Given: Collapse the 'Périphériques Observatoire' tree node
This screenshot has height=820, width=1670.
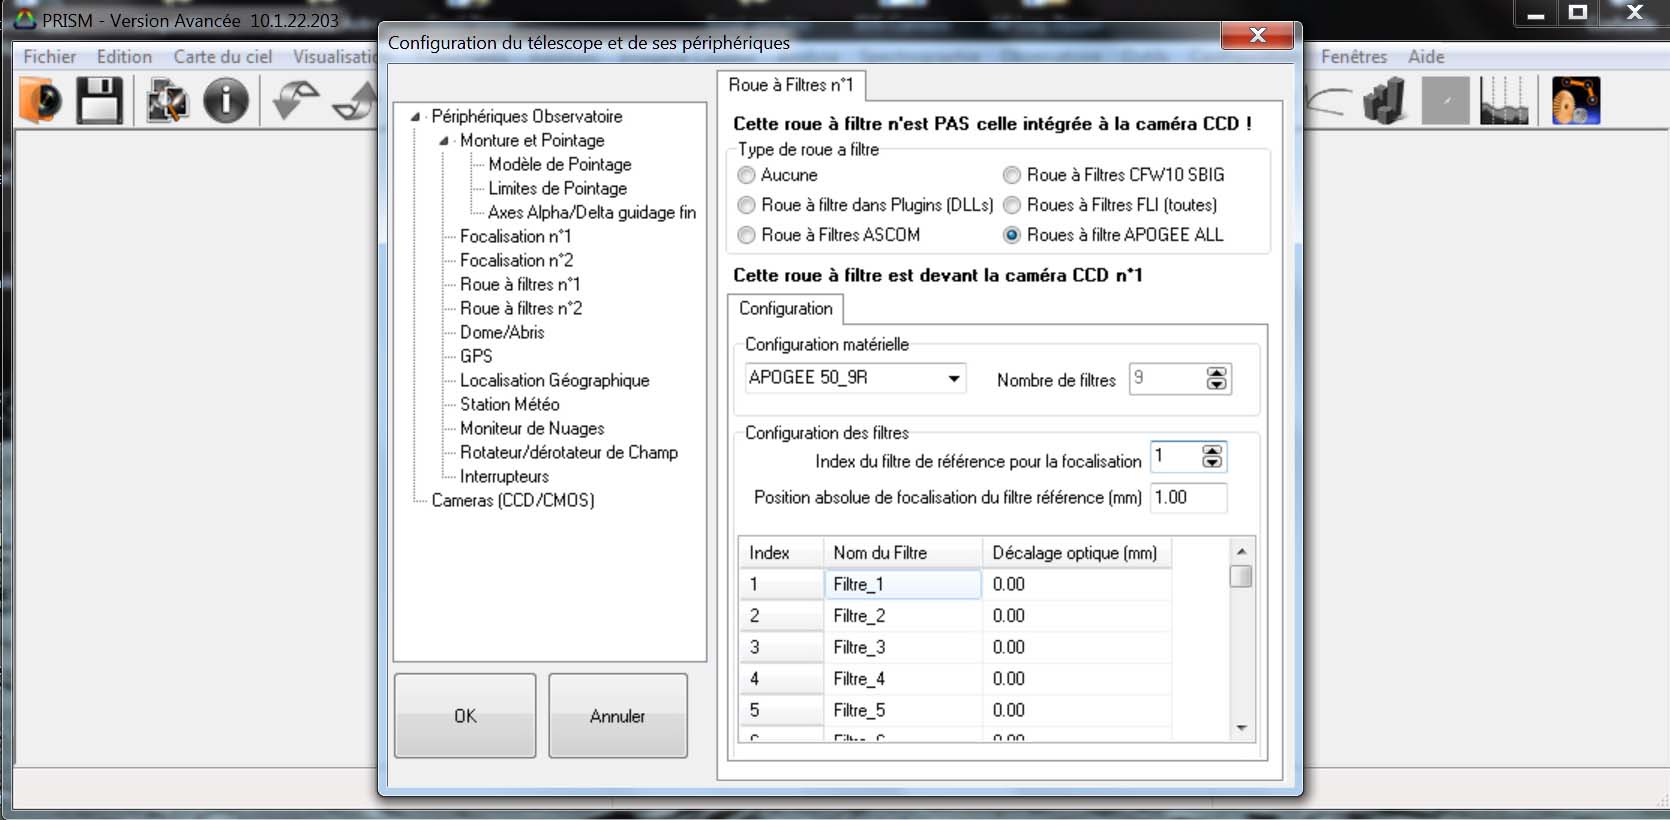Looking at the screenshot, I should (415, 117).
